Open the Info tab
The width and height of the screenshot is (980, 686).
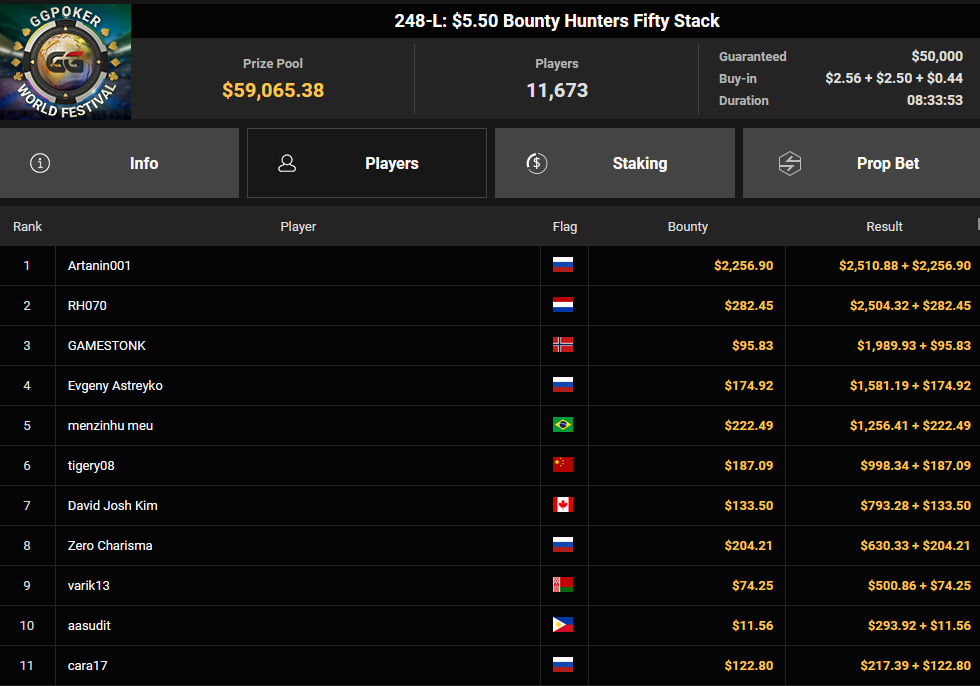pyautogui.click(x=119, y=163)
